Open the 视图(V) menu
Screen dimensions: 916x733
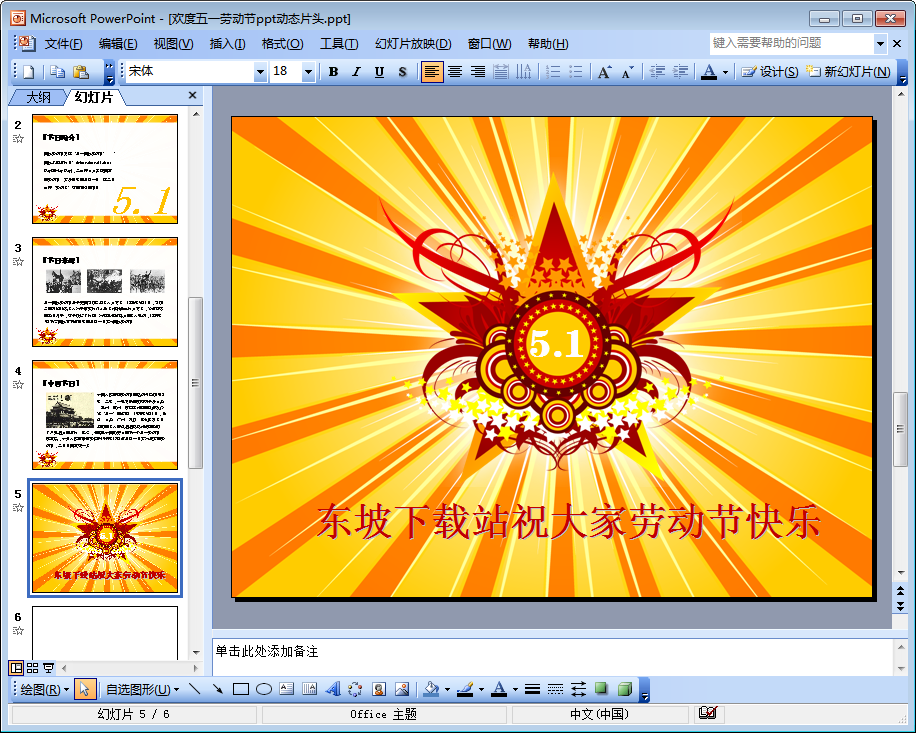click(174, 44)
